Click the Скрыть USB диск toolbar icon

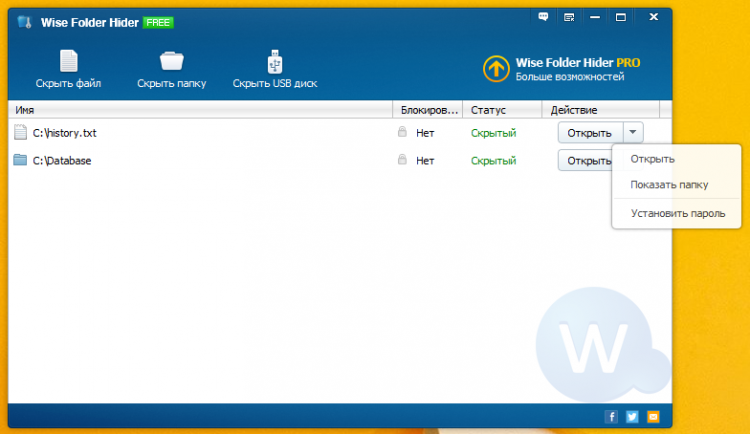(x=275, y=61)
